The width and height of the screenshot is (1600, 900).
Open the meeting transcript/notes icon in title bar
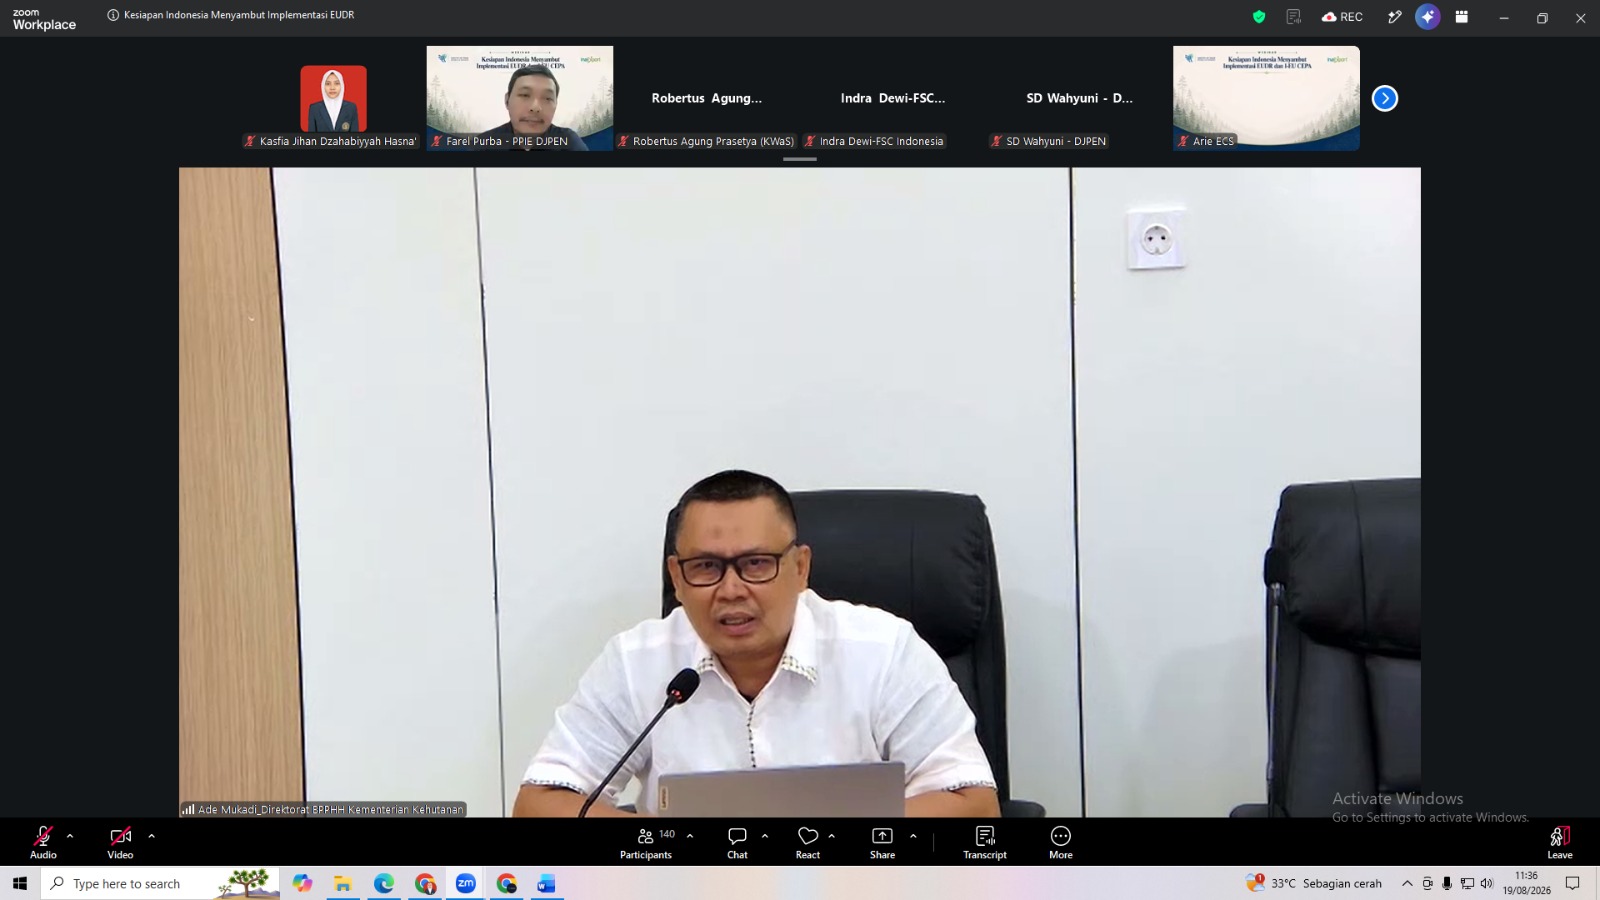(x=1293, y=17)
